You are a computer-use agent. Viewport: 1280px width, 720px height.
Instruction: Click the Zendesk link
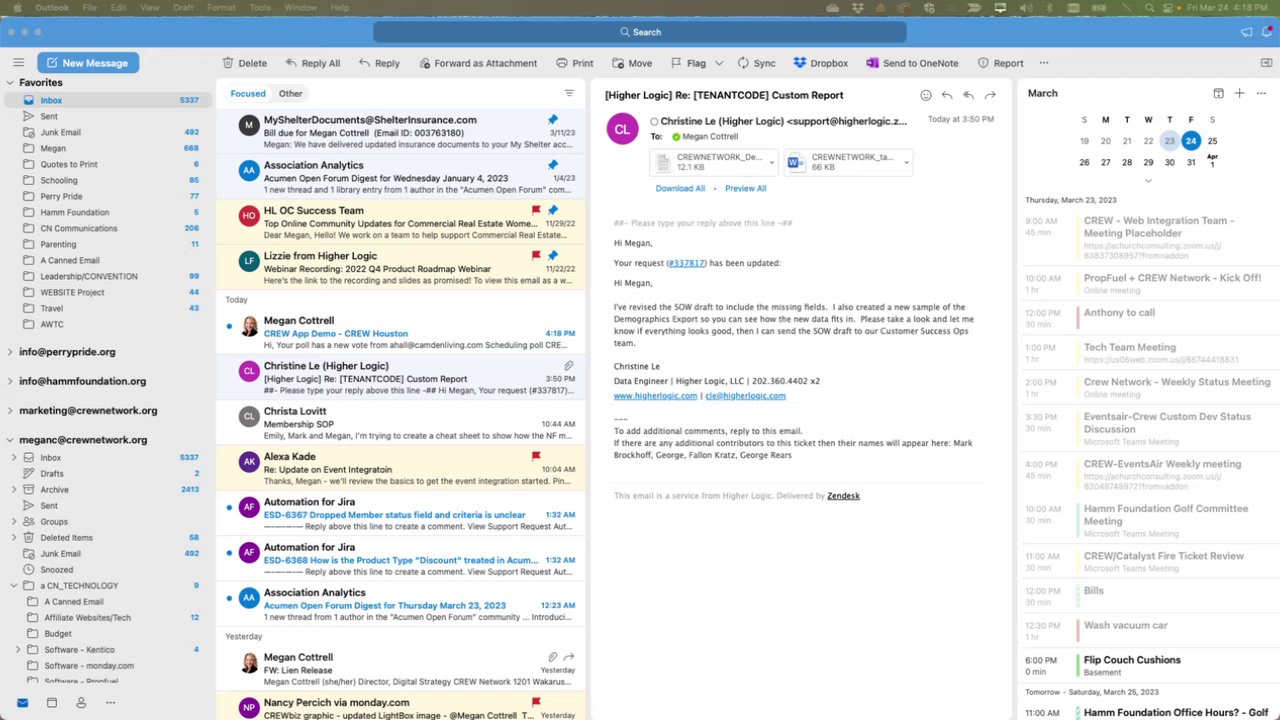(x=843, y=496)
